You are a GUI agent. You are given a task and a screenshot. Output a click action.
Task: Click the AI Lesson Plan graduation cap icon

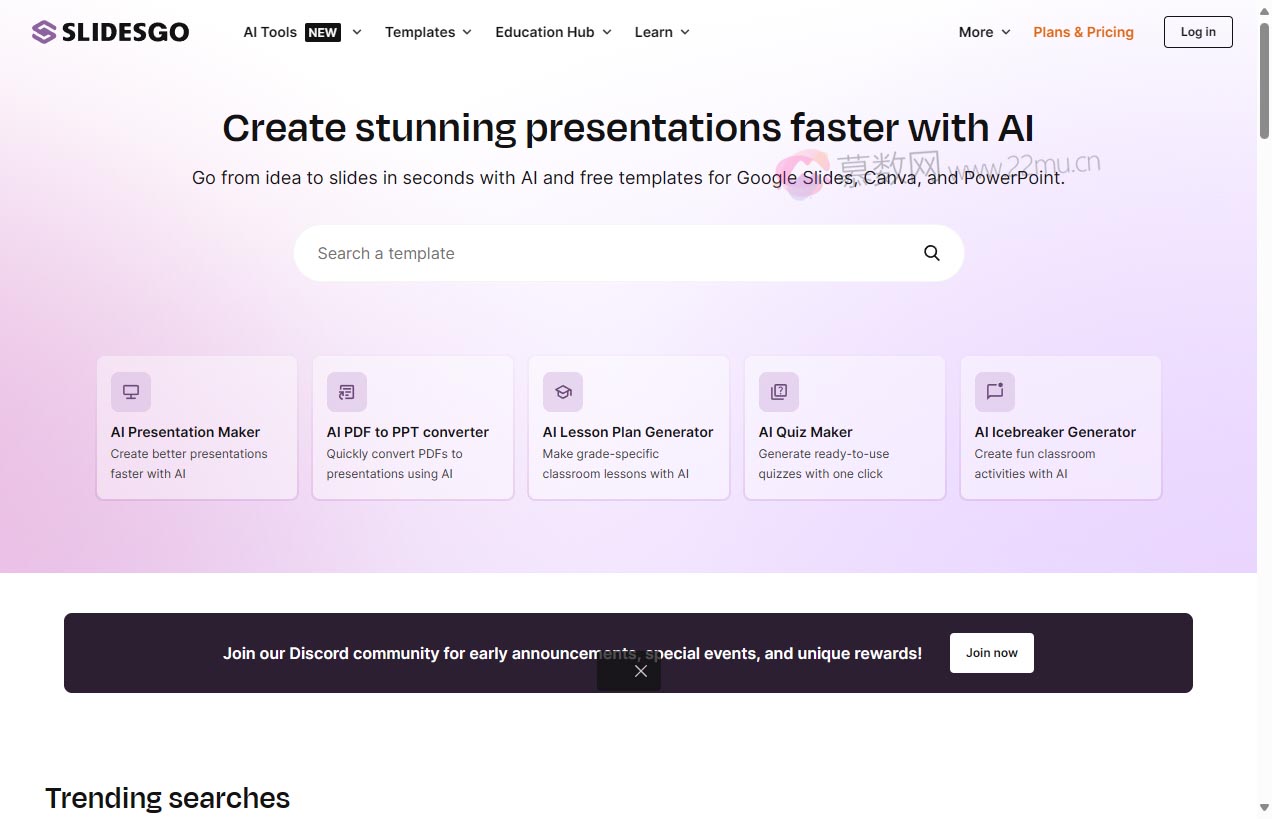point(563,392)
